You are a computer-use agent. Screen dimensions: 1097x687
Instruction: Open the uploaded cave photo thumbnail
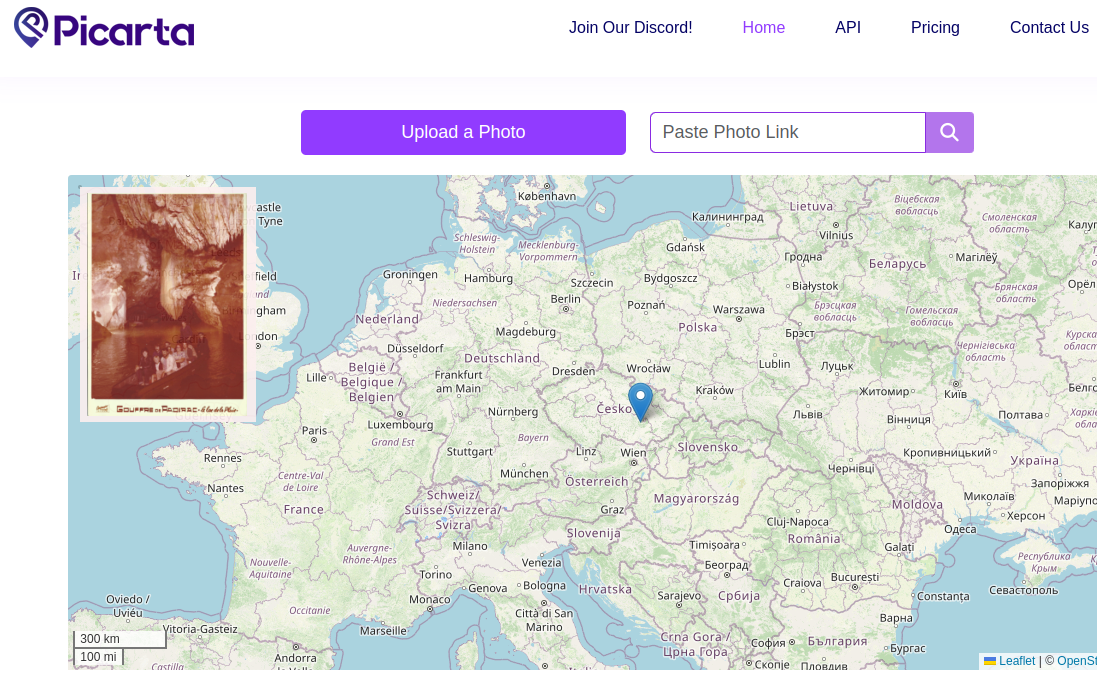pos(168,304)
